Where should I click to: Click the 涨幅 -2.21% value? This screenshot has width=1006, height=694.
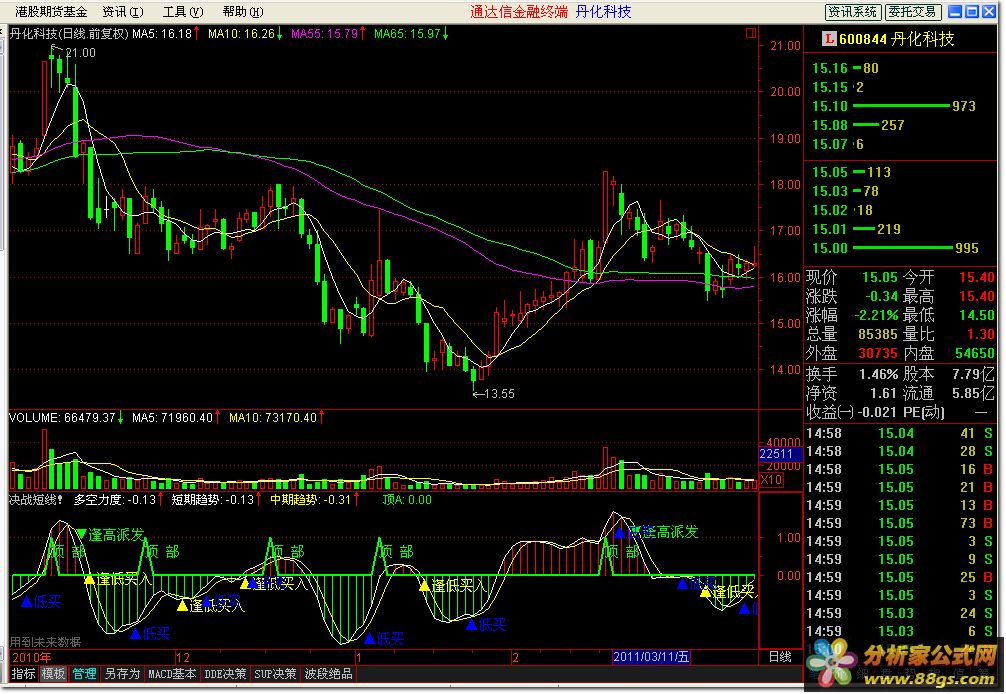[x=876, y=316]
